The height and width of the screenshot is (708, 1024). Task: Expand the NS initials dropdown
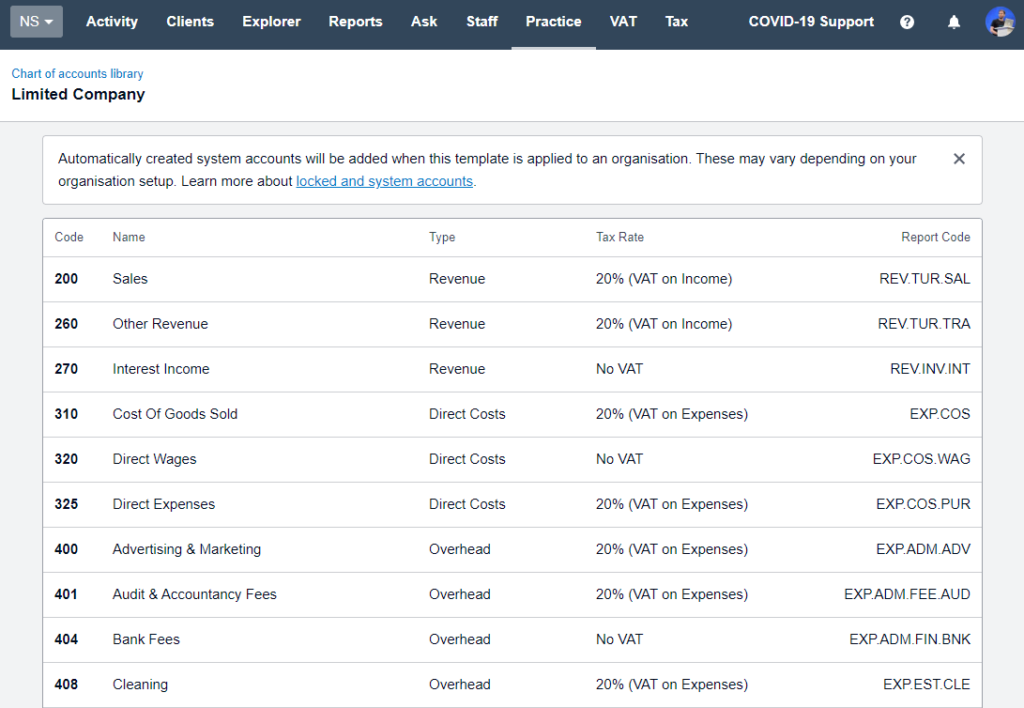[36, 20]
